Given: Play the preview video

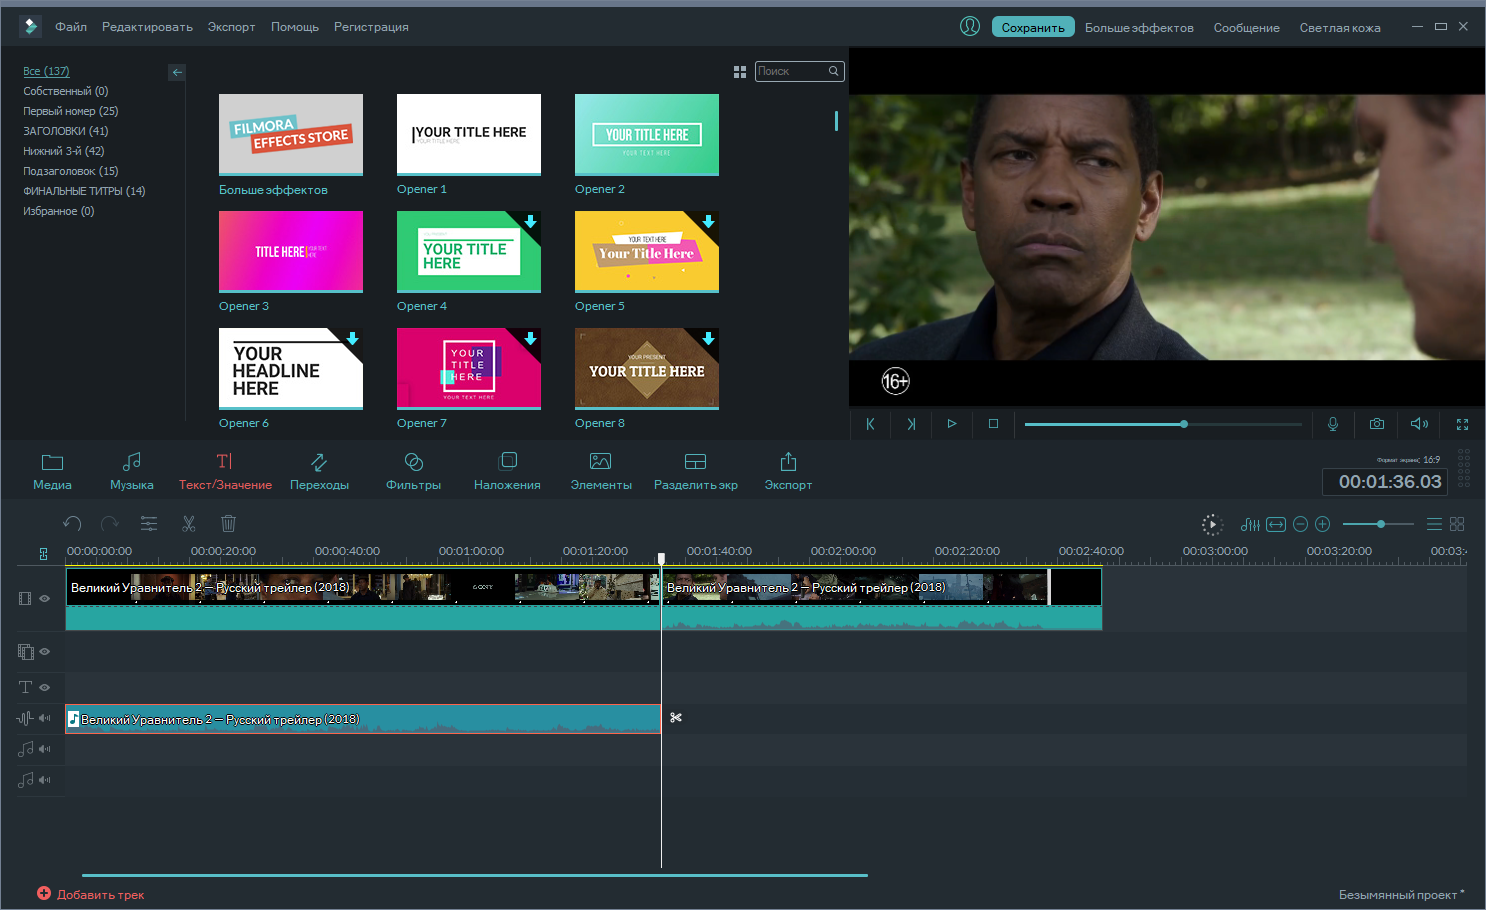Looking at the screenshot, I should pyautogui.click(x=952, y=424).
